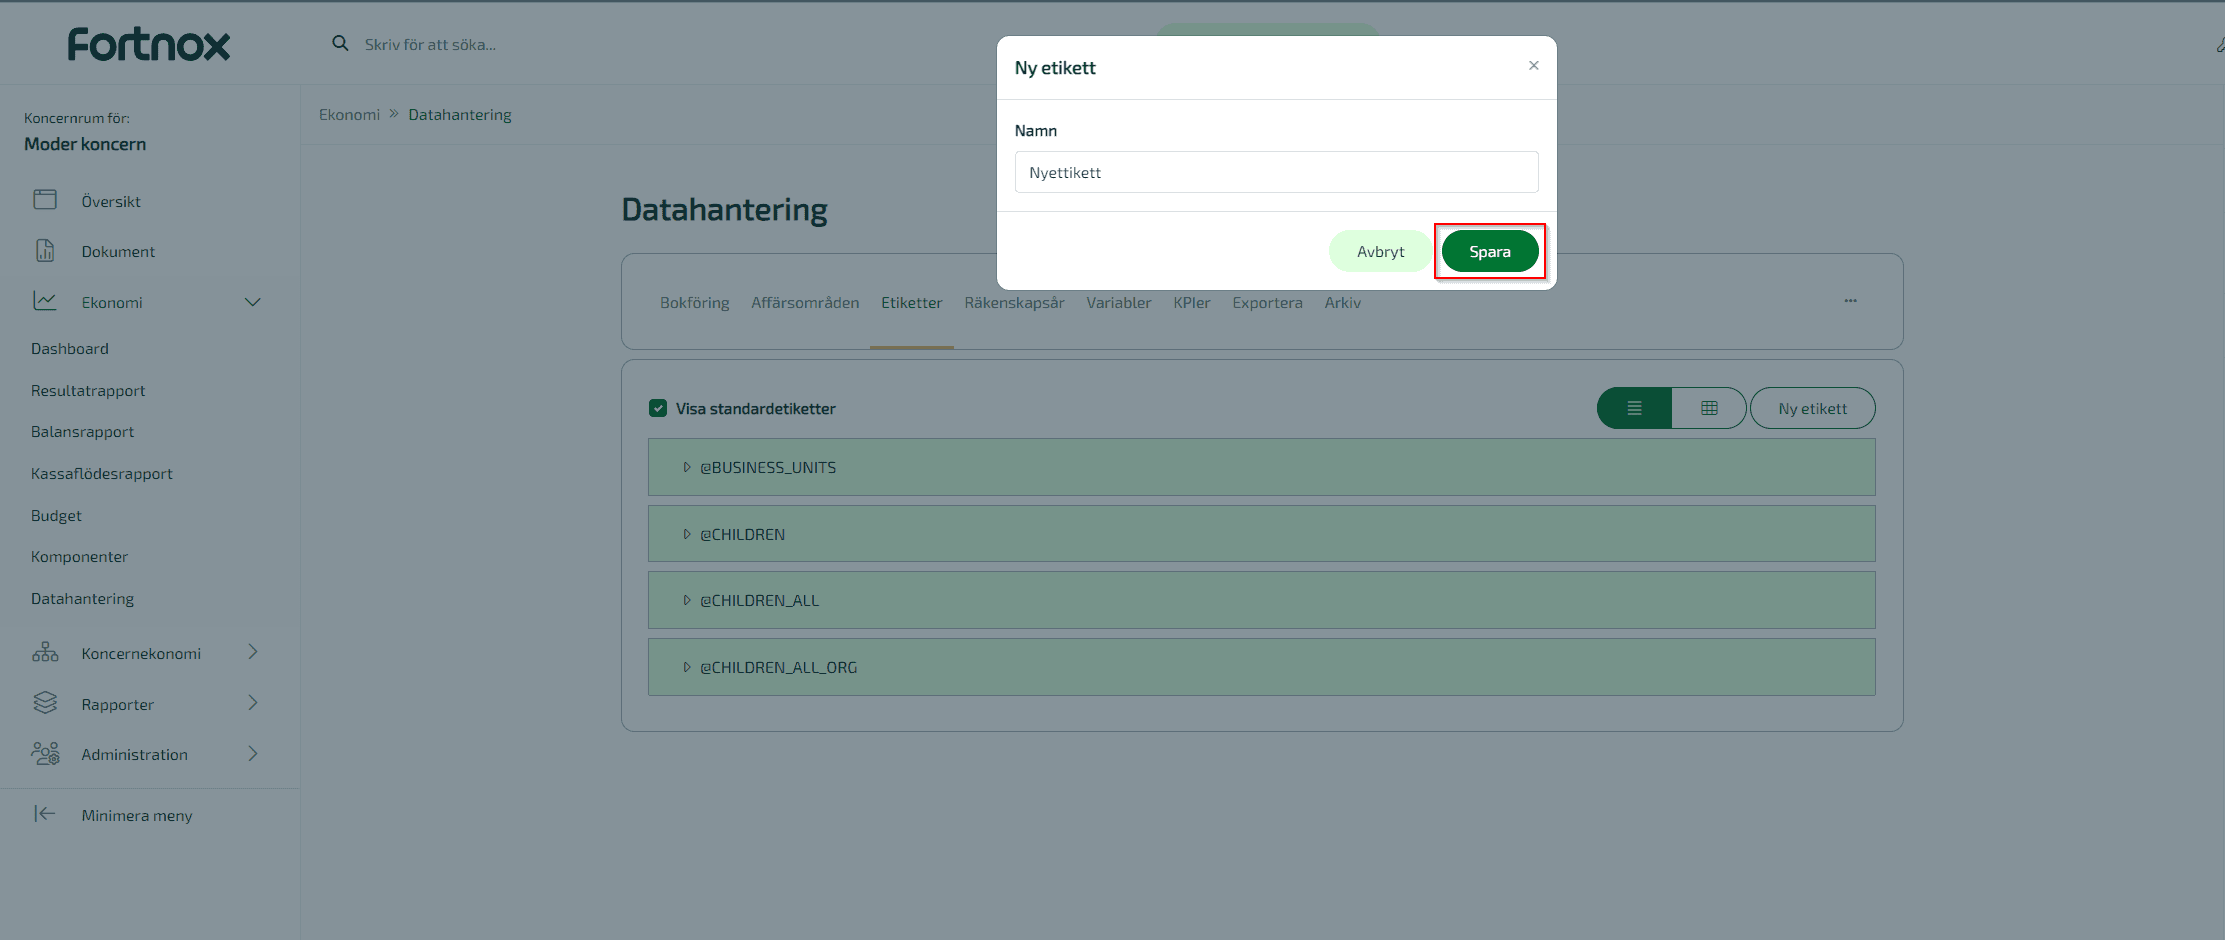The width and height of the screenshot is (2225, 940).
Task: Focus the top search field
Action: pos(430,44)
